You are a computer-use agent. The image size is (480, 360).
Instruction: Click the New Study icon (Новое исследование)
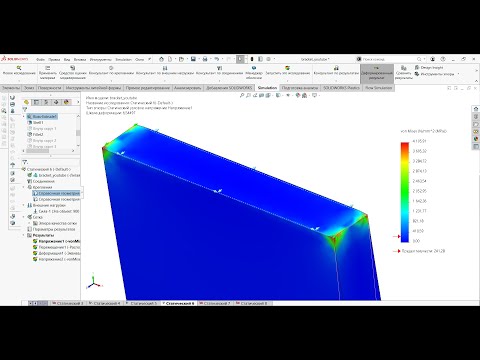pyautogui.click(x=19, y=68)
